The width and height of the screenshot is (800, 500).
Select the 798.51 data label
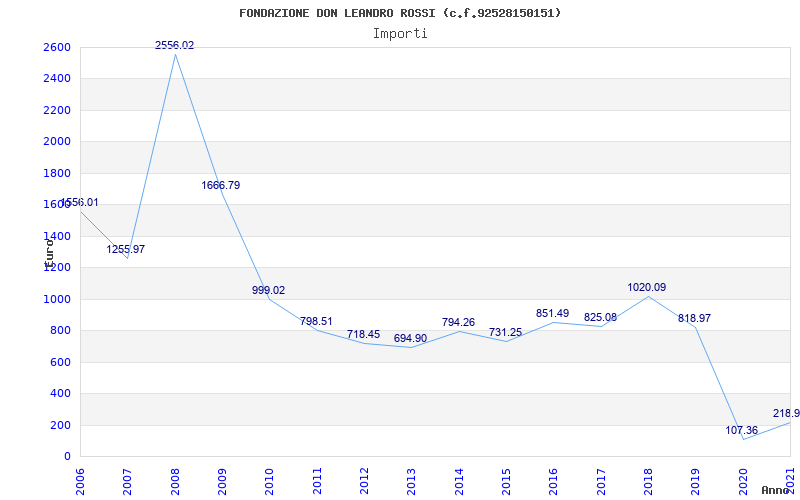(316, 321)
